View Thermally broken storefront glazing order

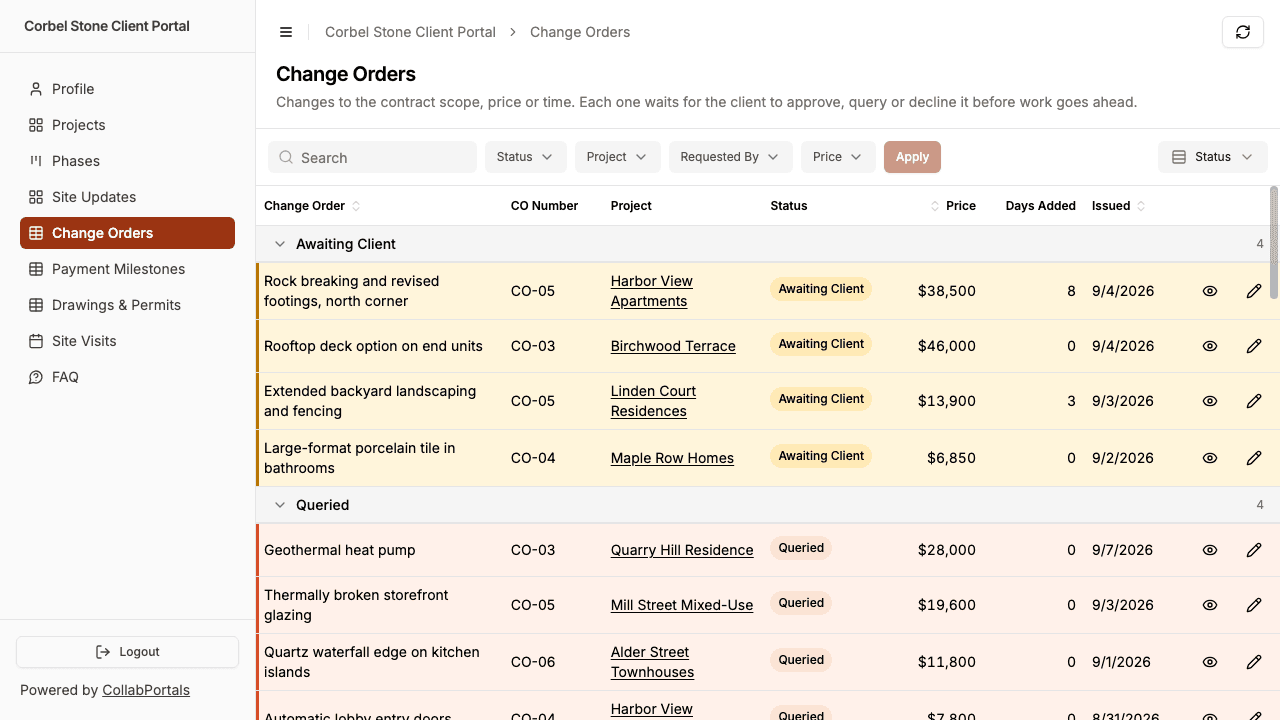[x=1210, y=605]
